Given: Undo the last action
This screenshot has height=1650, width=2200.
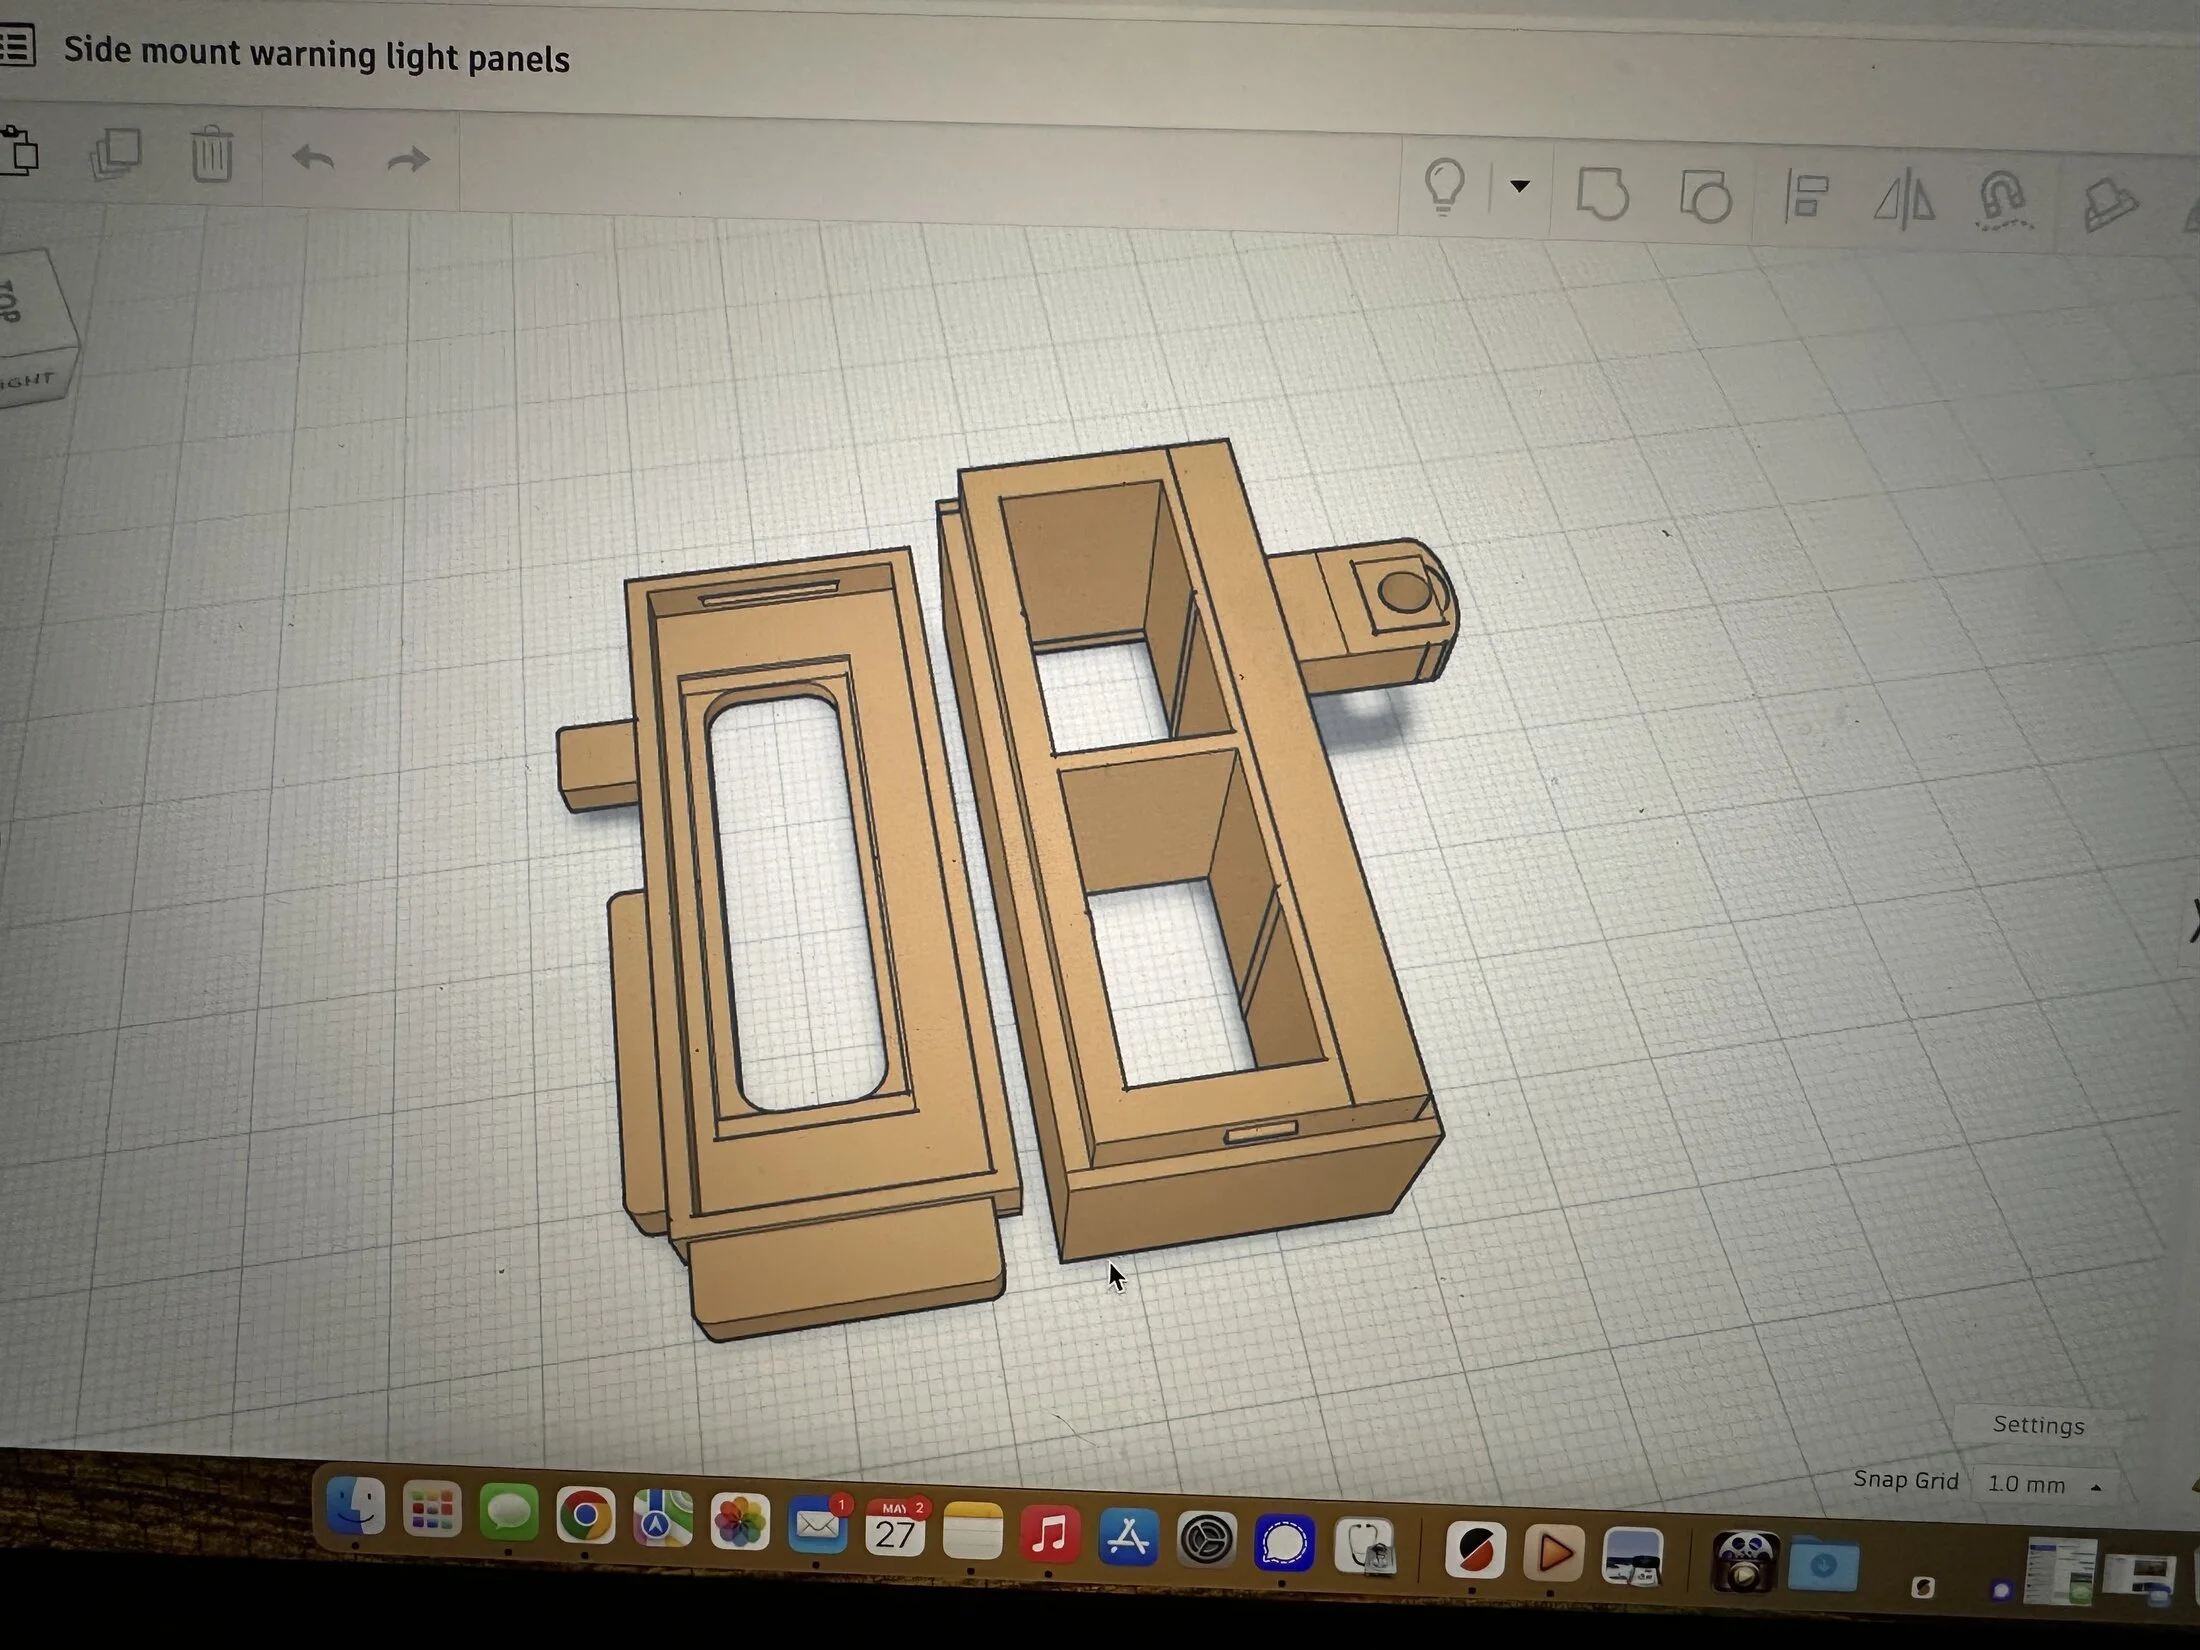Looking at the screenshot, I should point(313,158).
